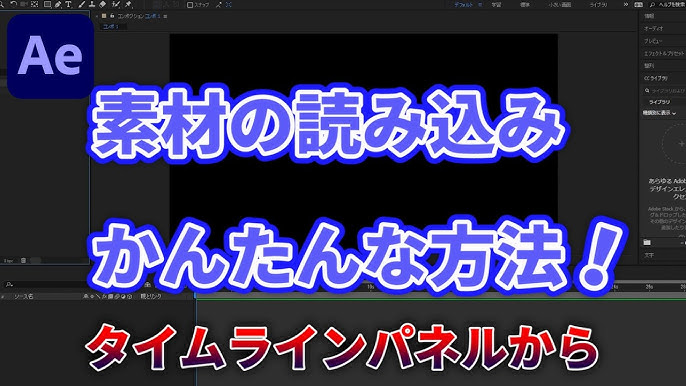Click the 親とリンク column header
686x386 pixels.
click(151, 296)
